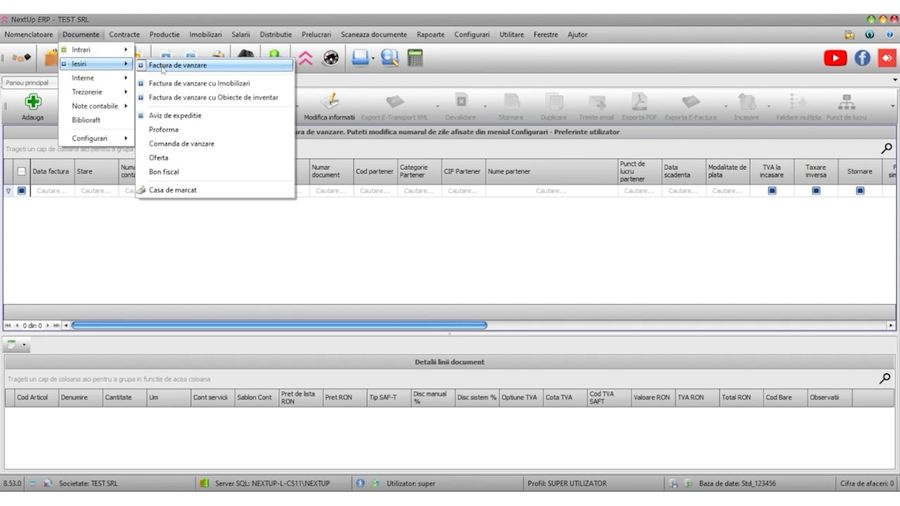Expand the Trezorerie submenu

click(x=96, y=91)
